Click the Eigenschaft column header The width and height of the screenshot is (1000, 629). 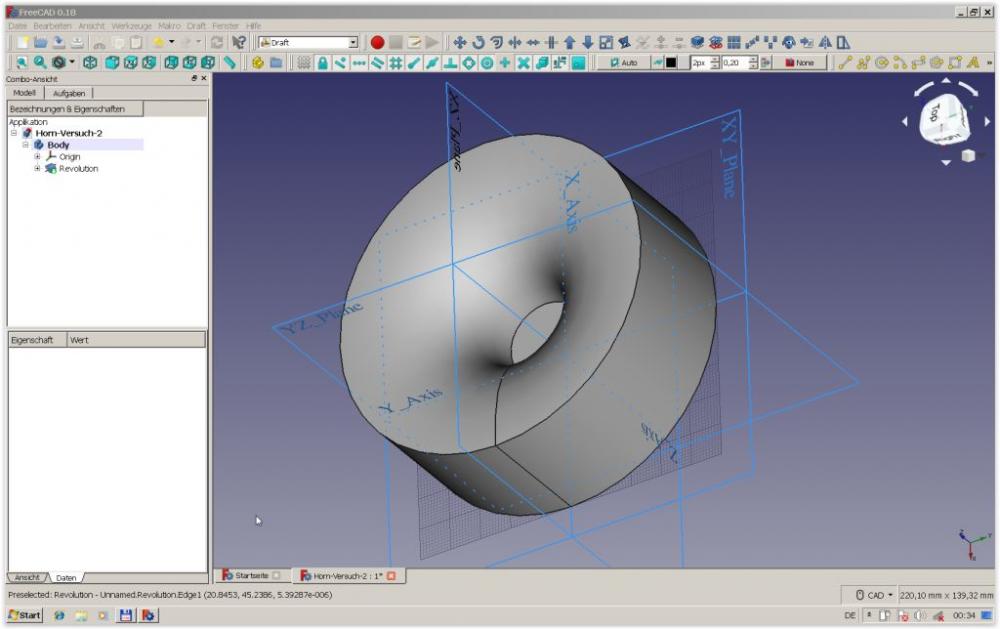tap(37, 340)
